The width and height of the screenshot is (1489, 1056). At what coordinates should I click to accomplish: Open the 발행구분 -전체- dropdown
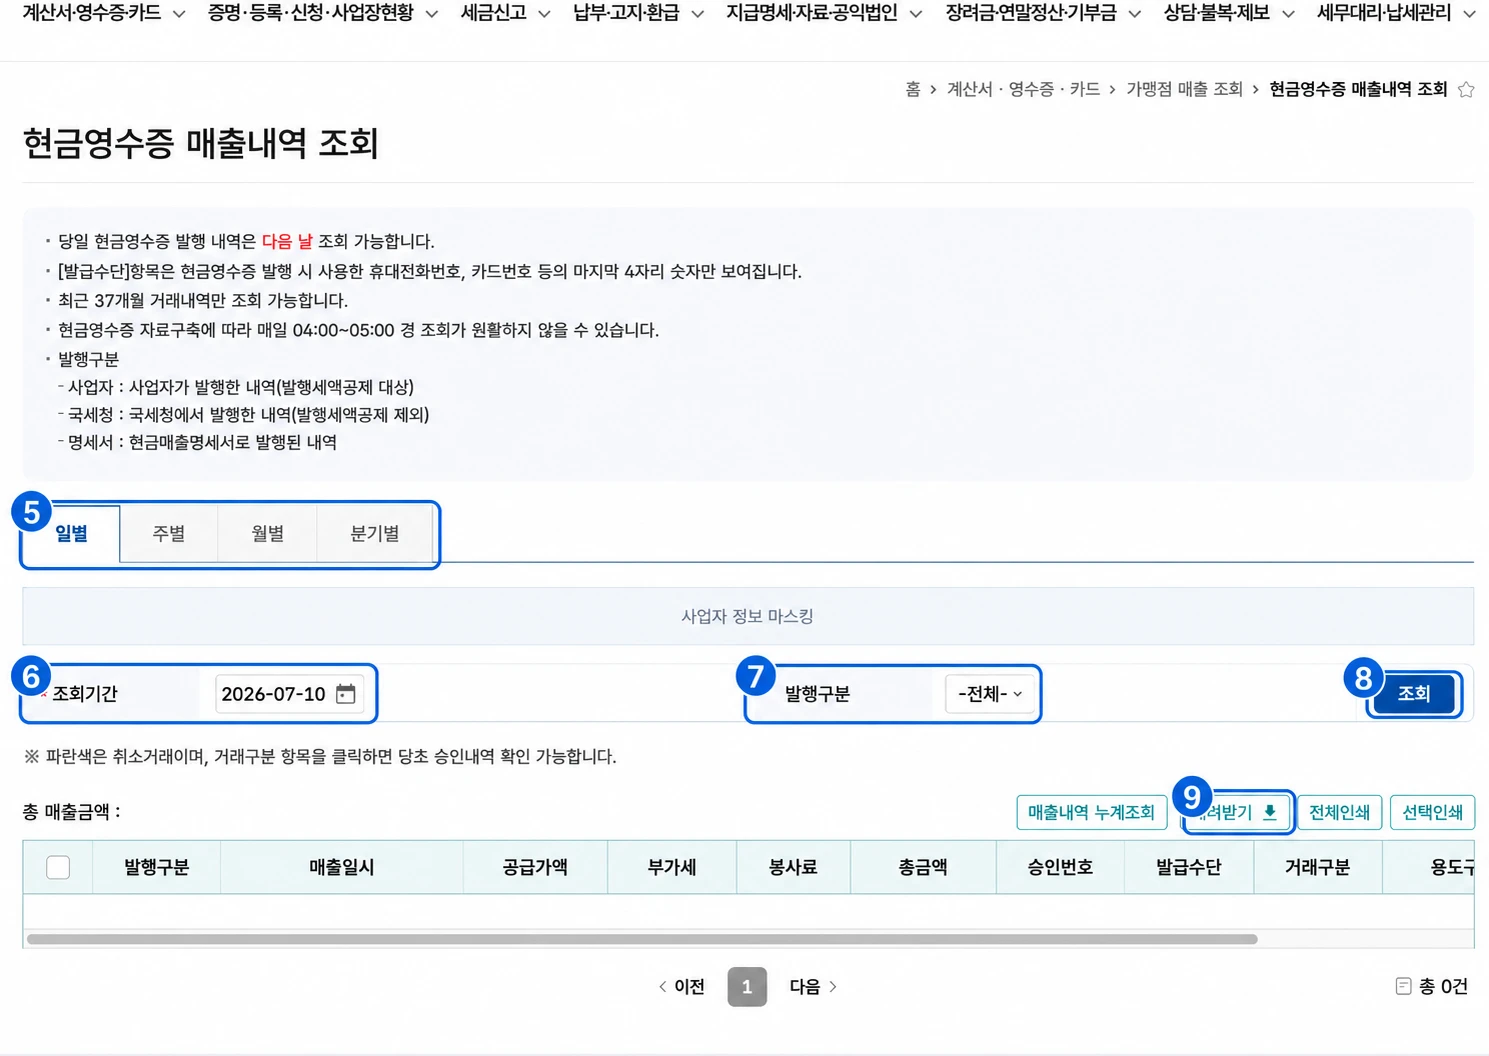click(x=990, y=694)
